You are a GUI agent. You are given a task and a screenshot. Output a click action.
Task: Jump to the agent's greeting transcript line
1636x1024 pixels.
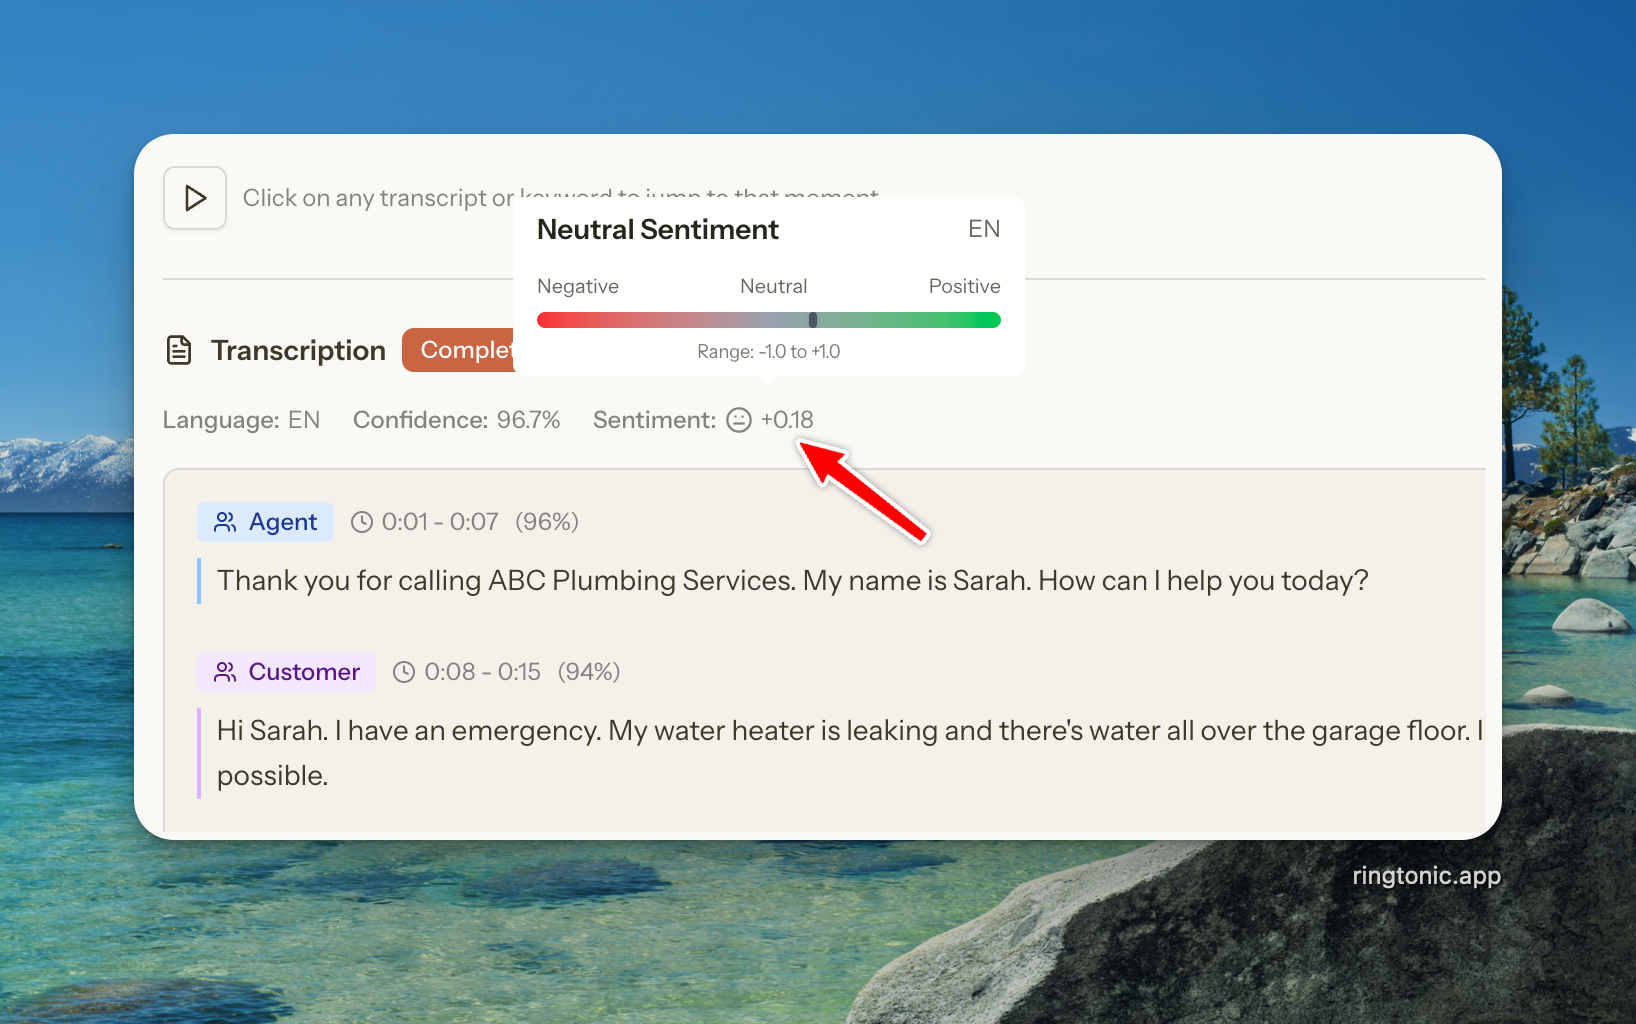(x=792, y=581)
